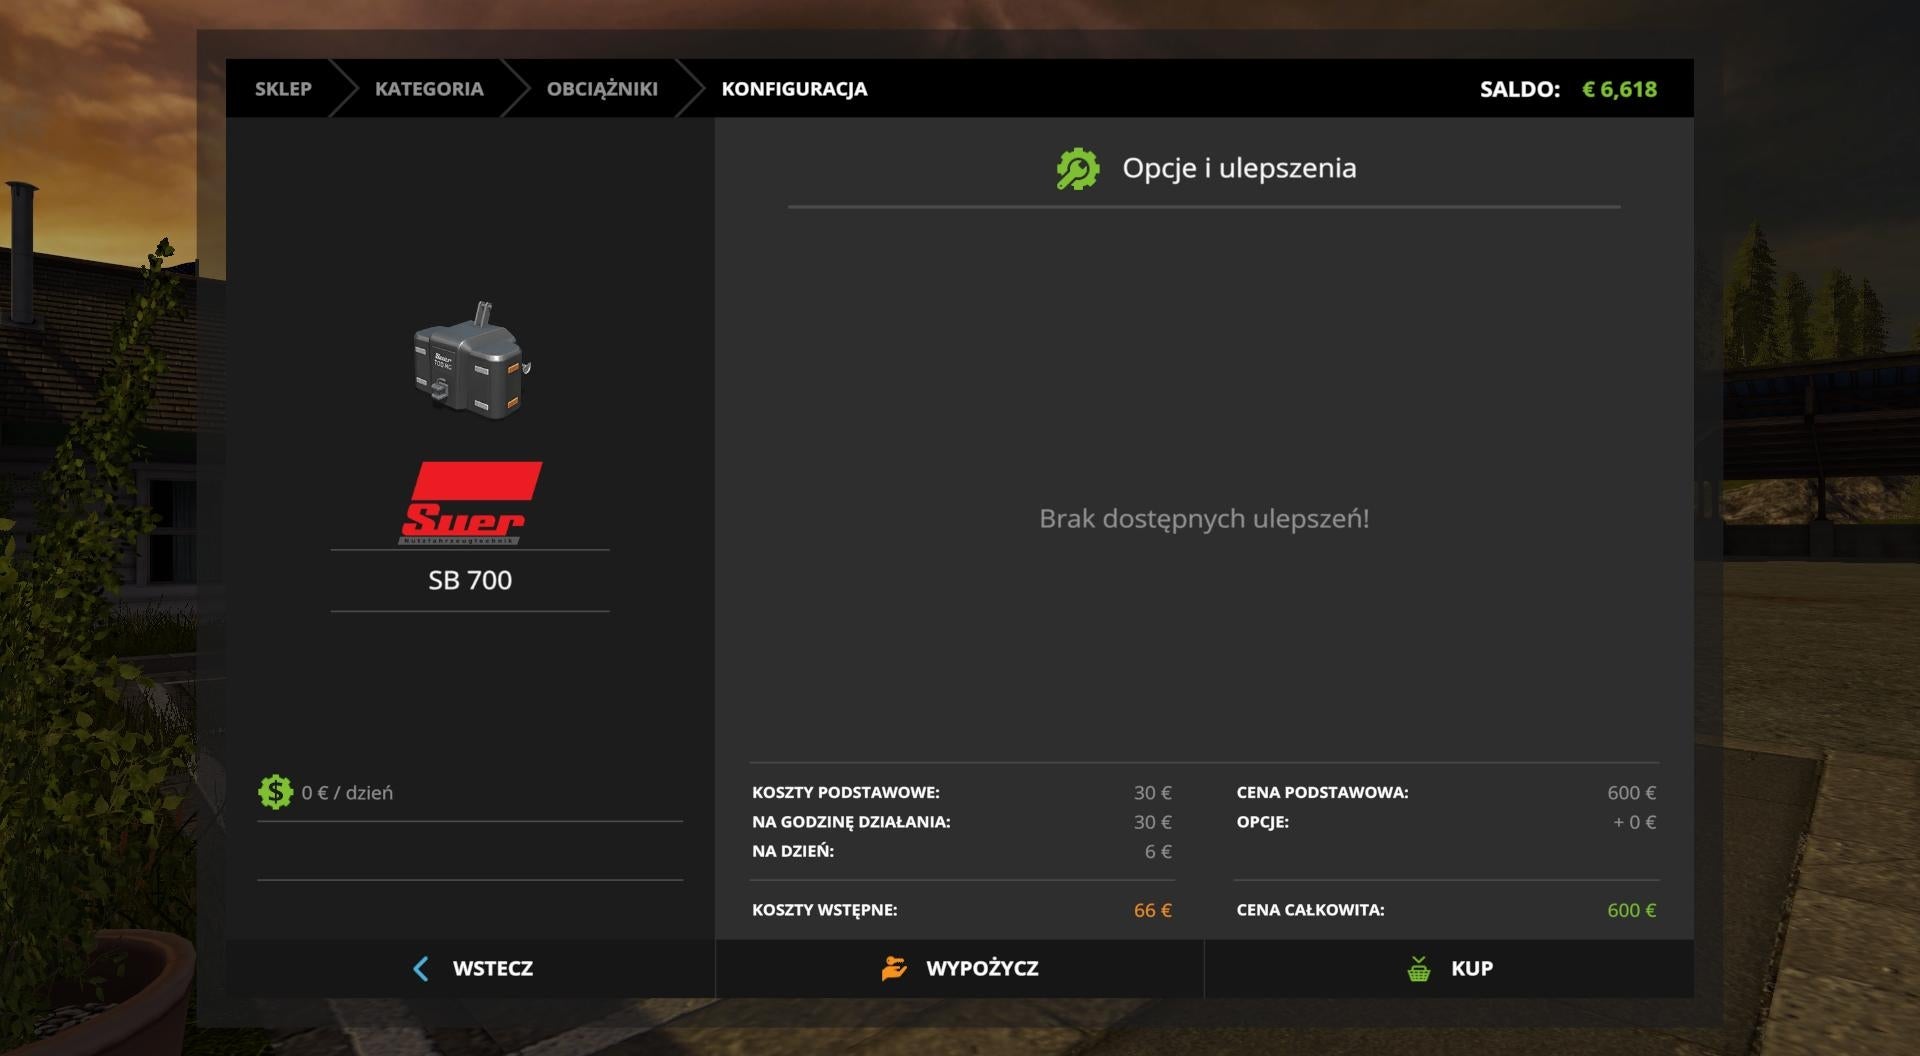Click the CENA CAŁKOWITA 600 € value
This screenshot has width=1920, height=1056.
tap(1632, 910)
